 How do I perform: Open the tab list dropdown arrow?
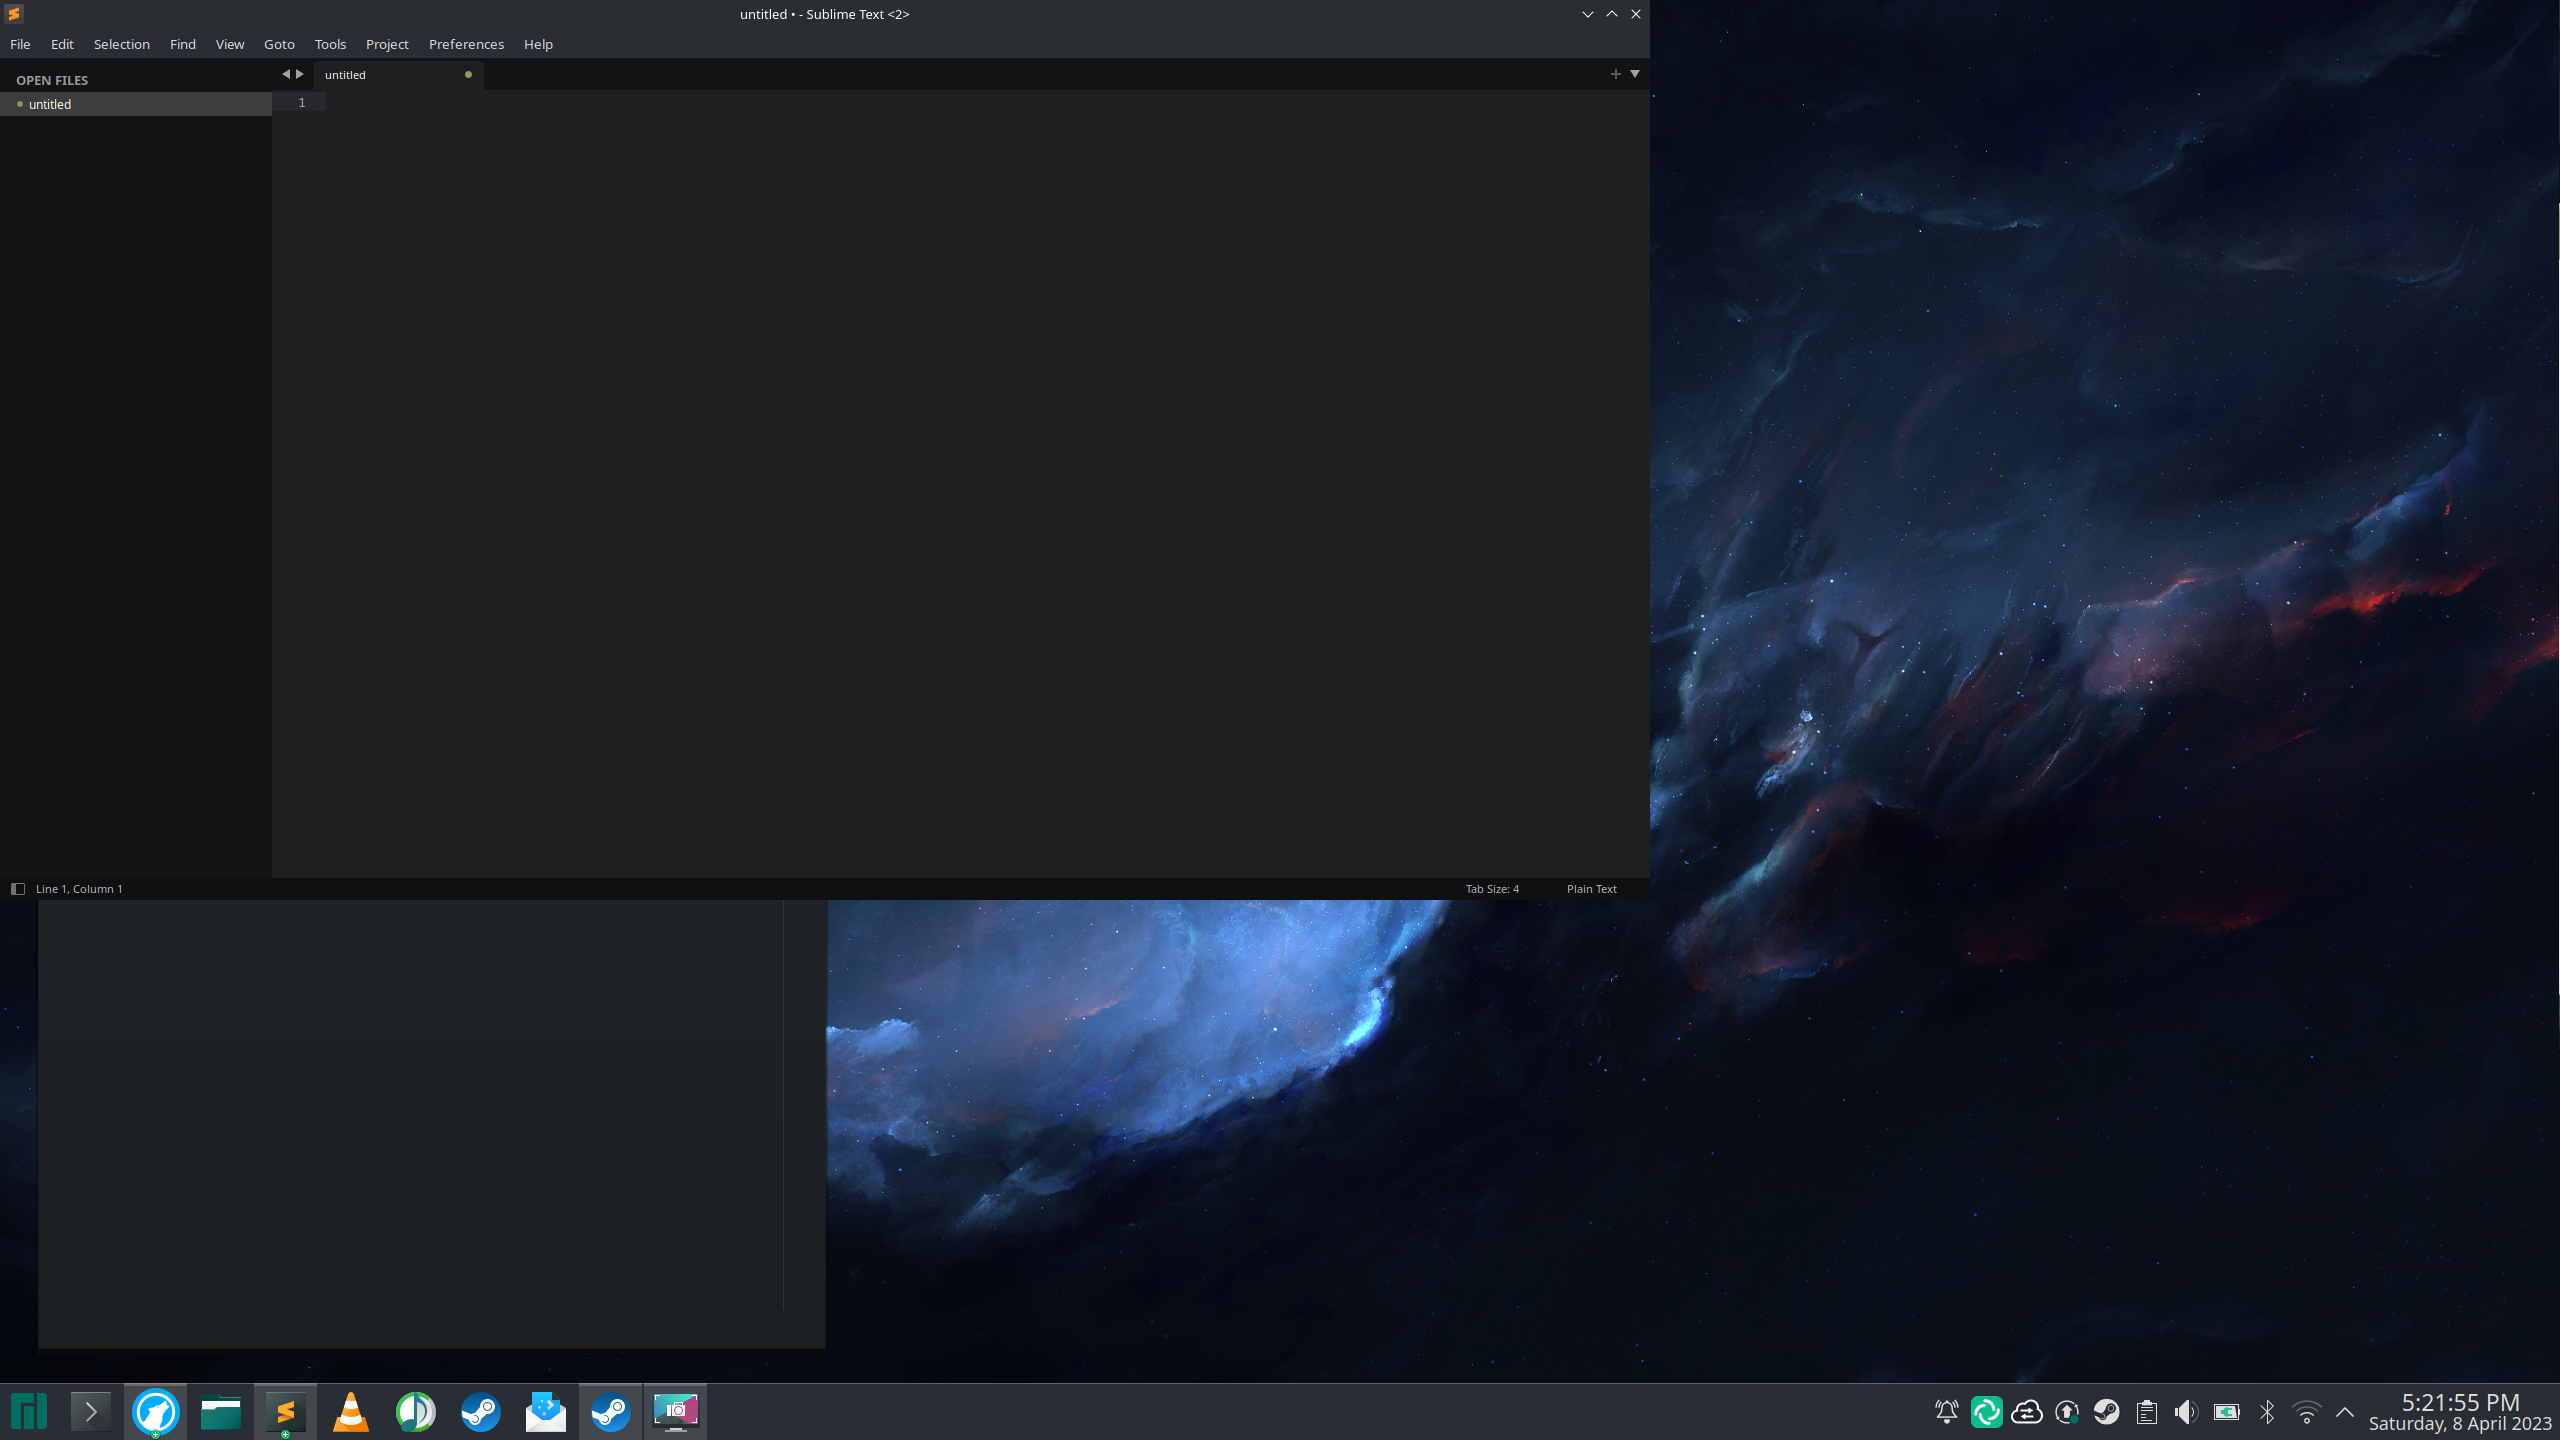pos(1635,74)
